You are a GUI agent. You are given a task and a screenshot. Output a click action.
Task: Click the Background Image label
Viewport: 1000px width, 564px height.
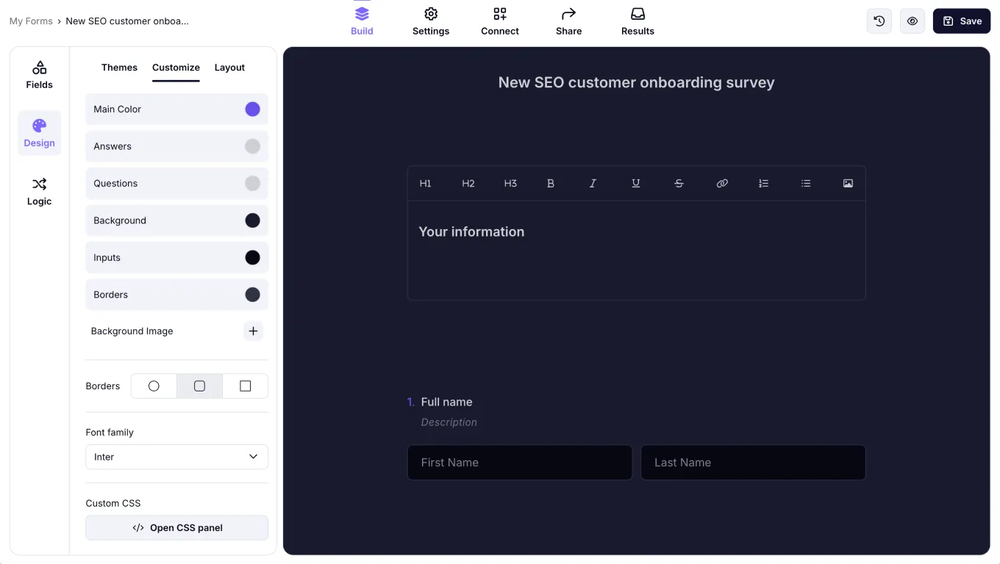click(x=132, y=331)
